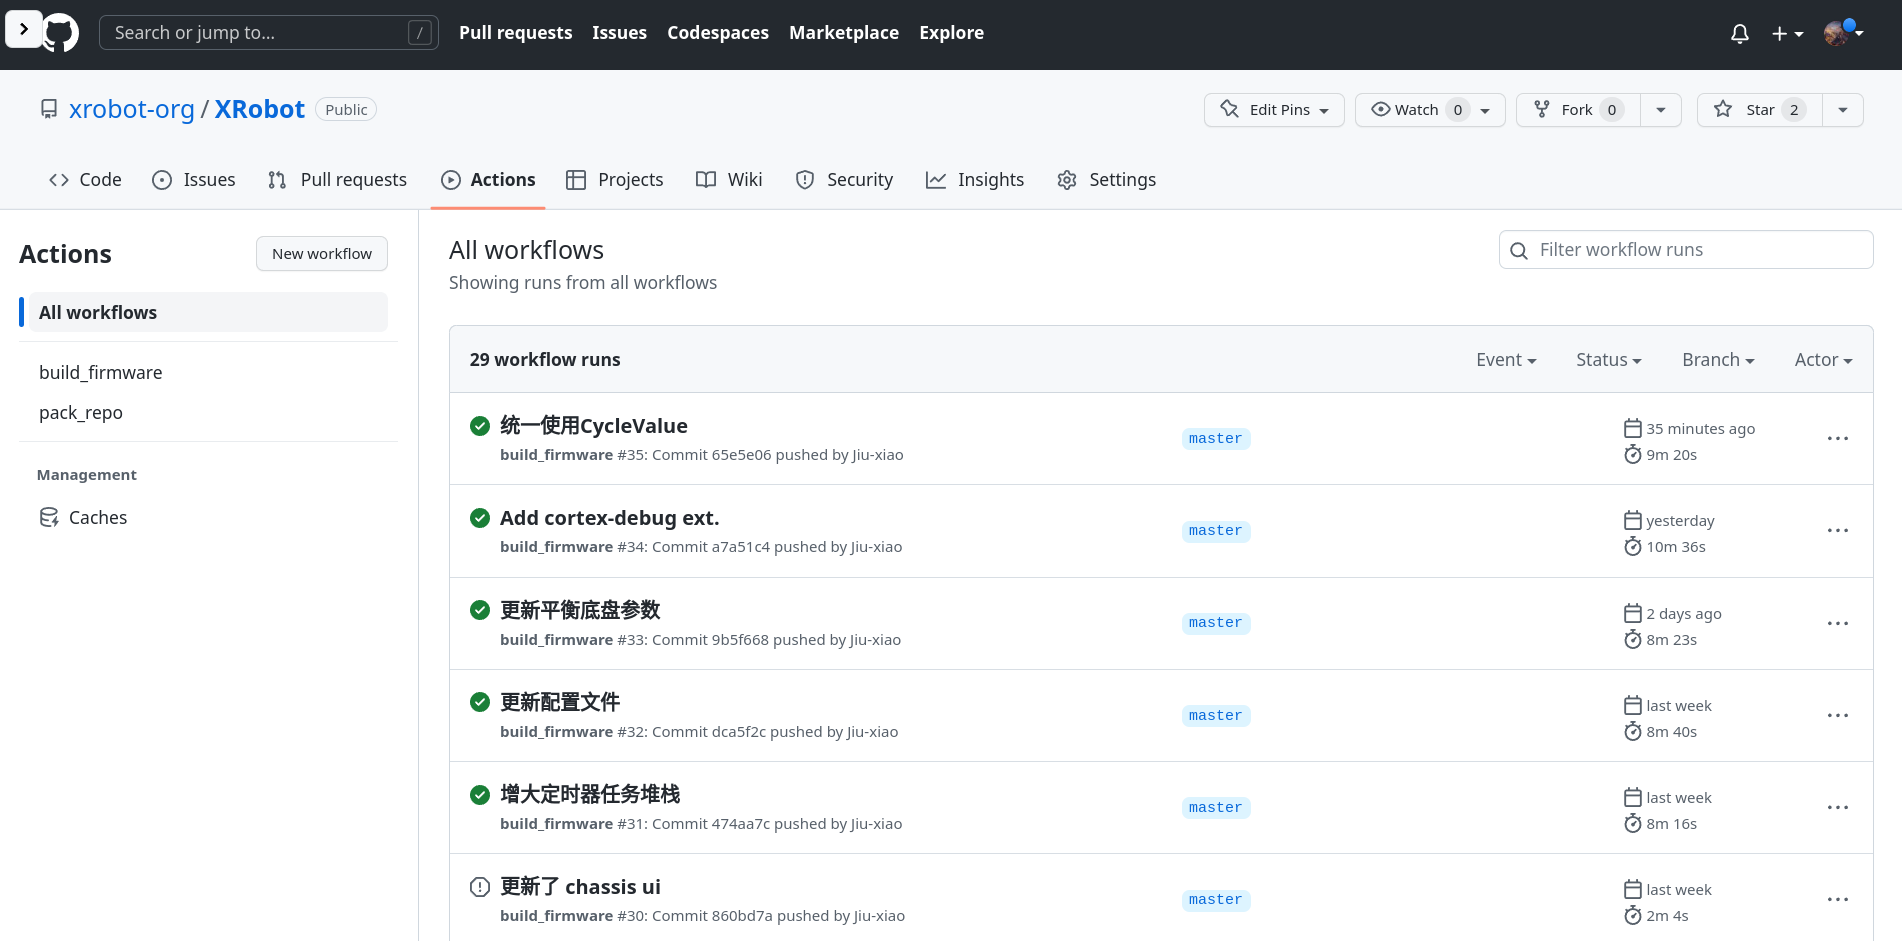Click master branch label for run #31
The height and width of the screenshot is (941, 1902).
pos(1215,808)
